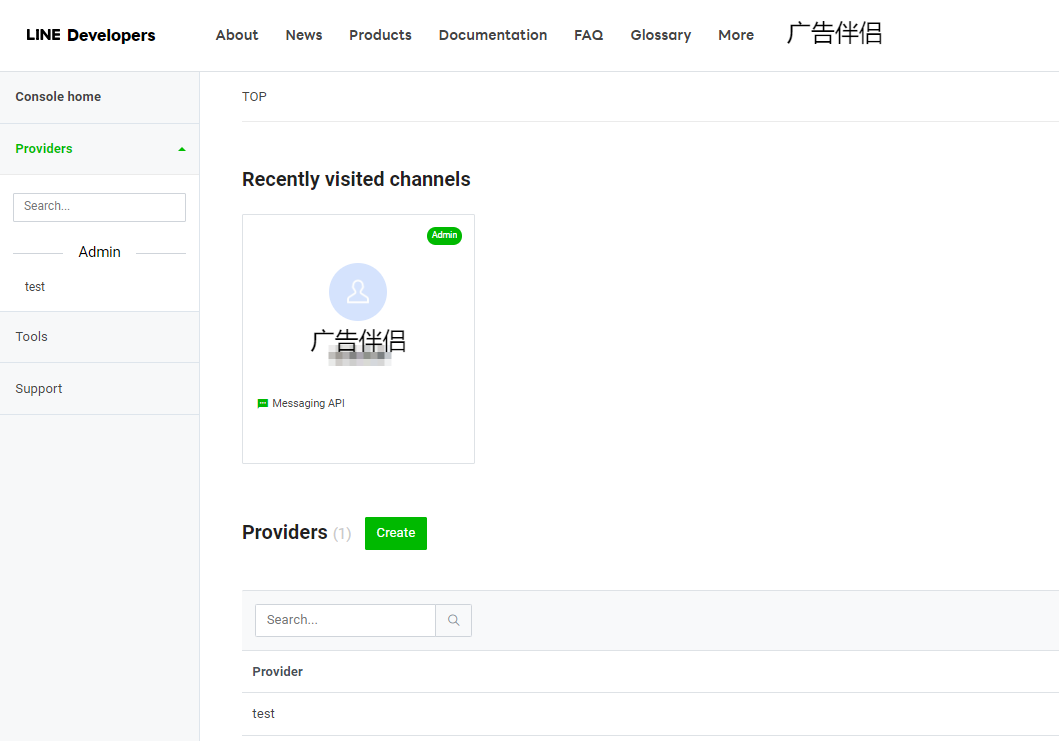The height and width of the screenshot is (741, 1059).
Task: Click the green Messaging API chat icon
Action: pyautogui.click(x=263, y=403)
